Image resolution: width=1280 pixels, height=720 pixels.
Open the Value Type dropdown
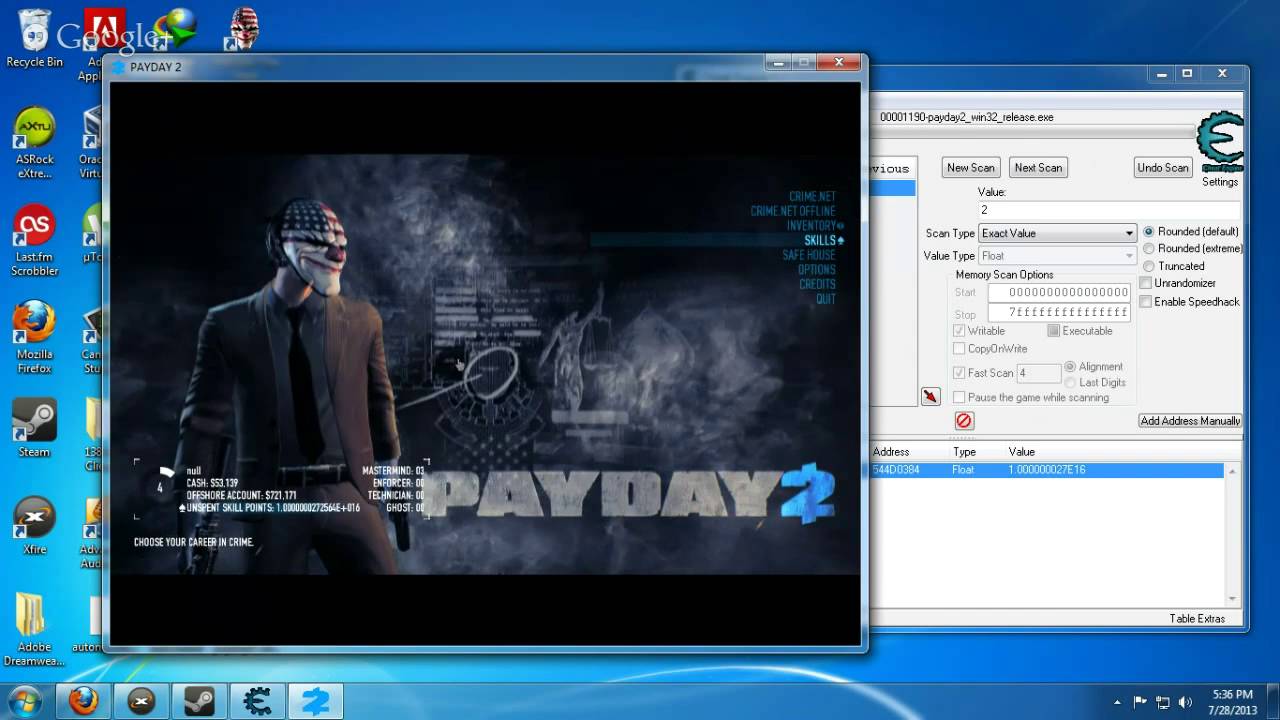click(1057, 256)
